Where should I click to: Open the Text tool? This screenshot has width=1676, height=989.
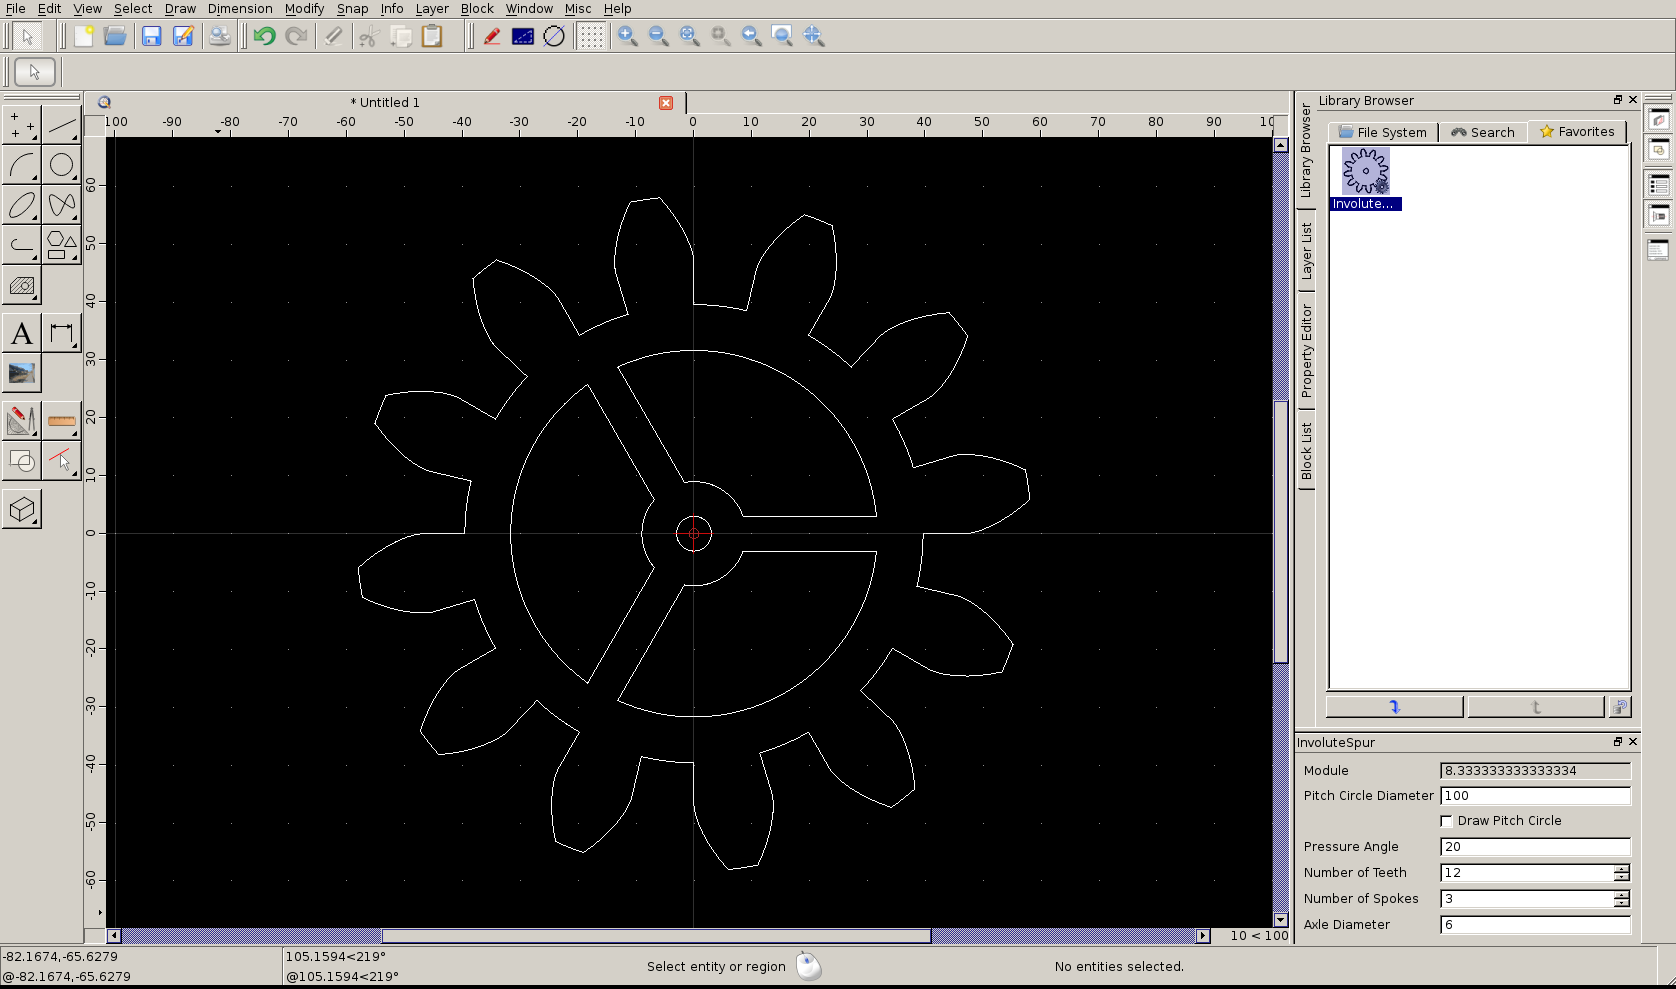[22, 334]
